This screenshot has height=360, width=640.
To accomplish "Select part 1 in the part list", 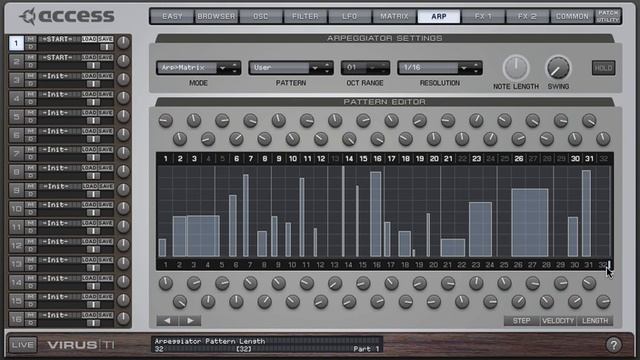I will tap(16, 43).
